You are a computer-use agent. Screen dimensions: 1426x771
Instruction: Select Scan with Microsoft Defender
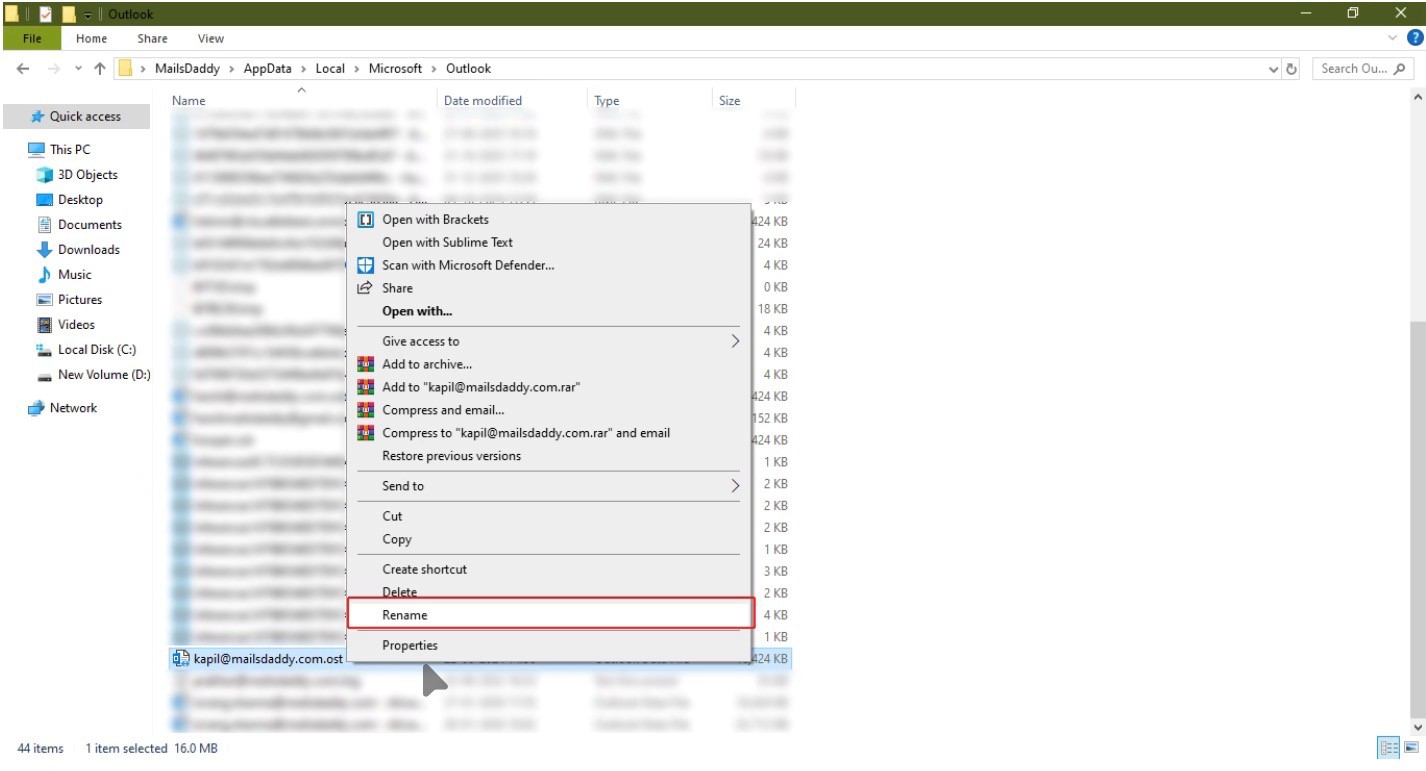[548, 265]
